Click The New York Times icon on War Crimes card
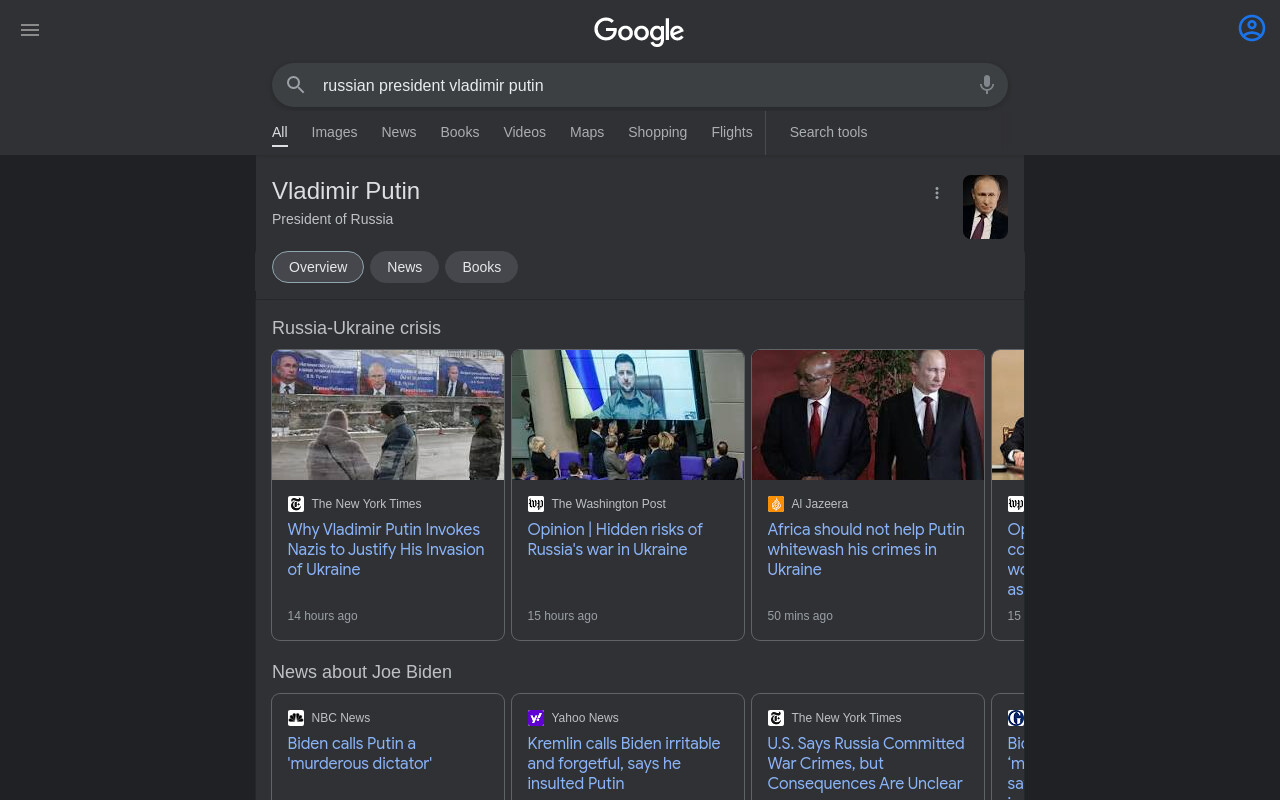The image size is (1280, 800). (x=776, y=718)
